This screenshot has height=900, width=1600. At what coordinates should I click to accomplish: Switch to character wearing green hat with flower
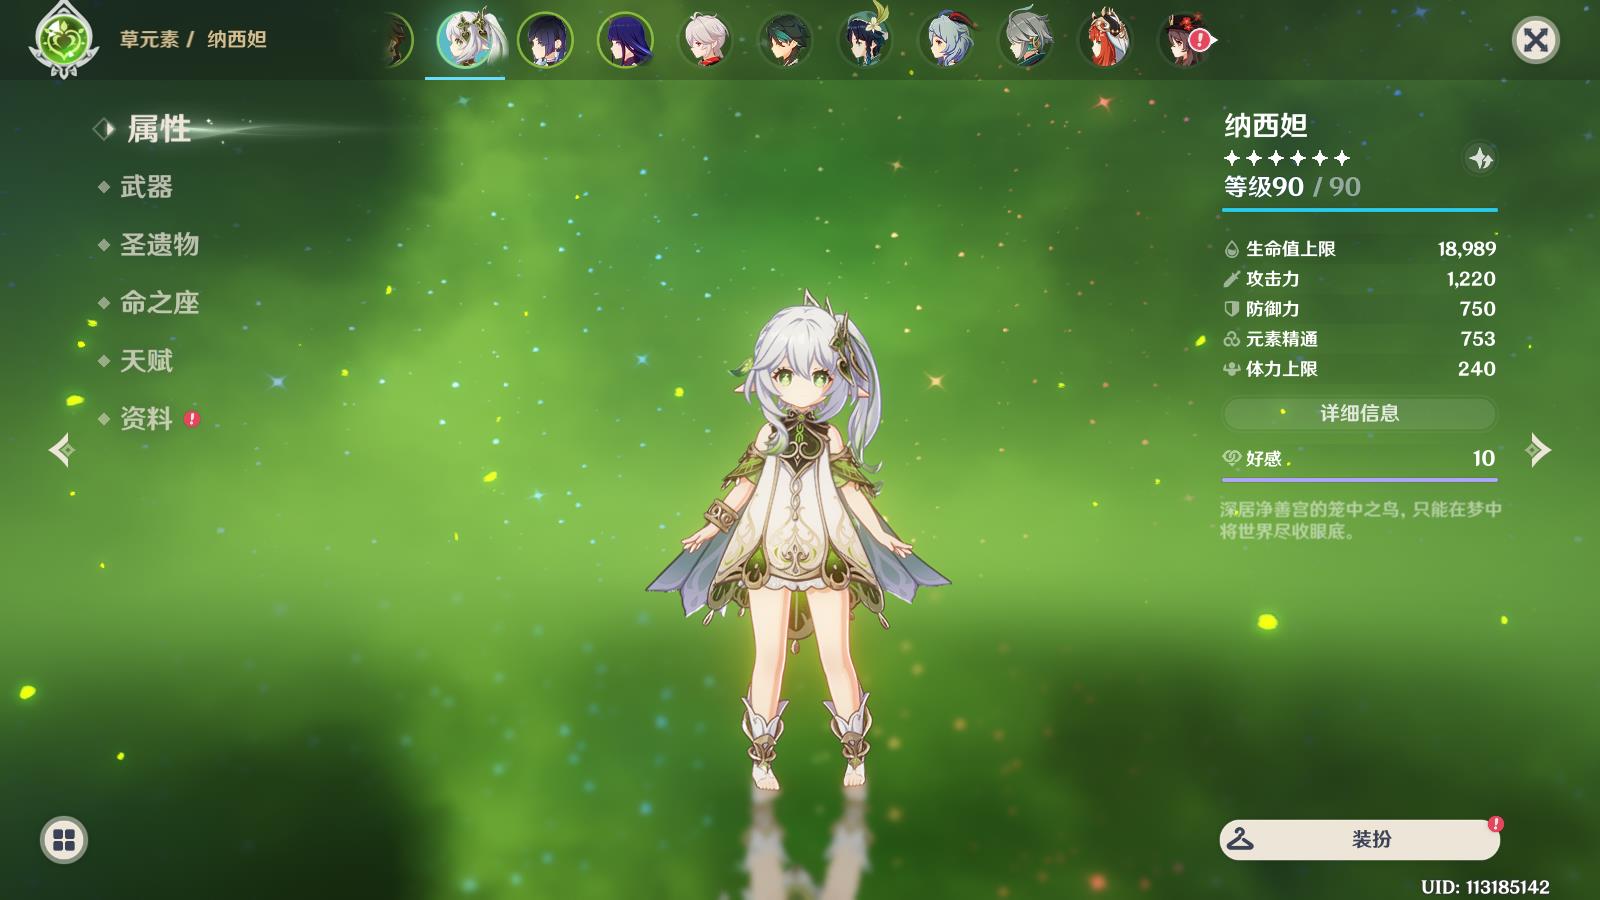[865, 40]
